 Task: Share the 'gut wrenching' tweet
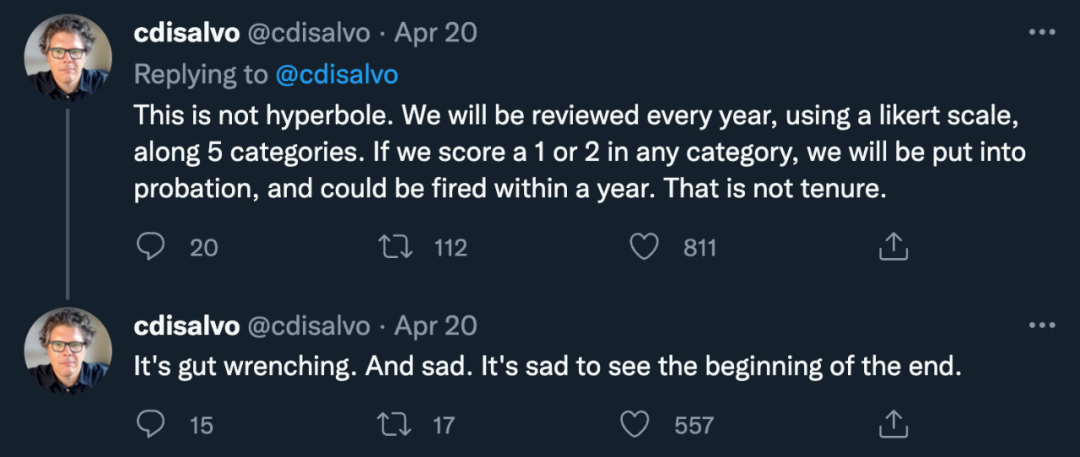click(892, 425)
